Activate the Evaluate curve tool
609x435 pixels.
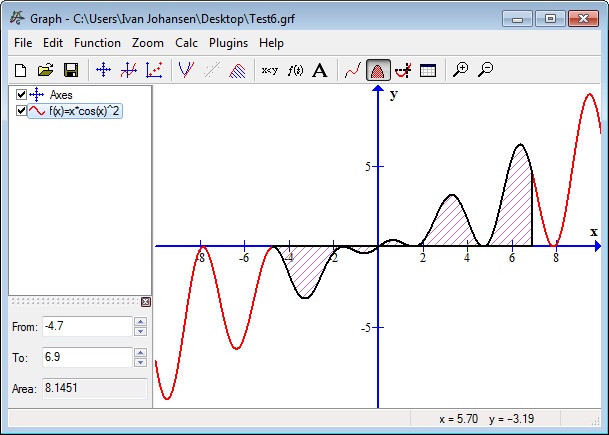353,70
